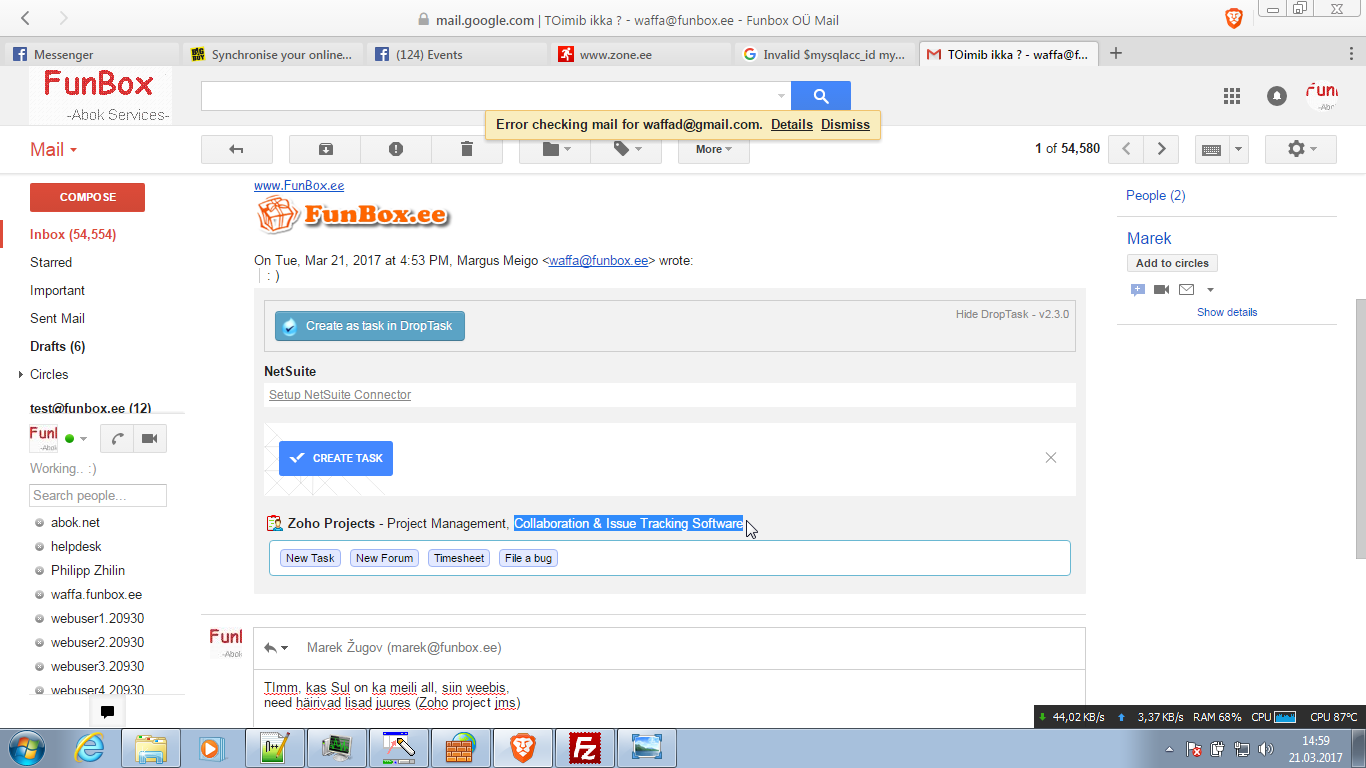Click the Zoho New Task button
This screenshot has width=1366, height=768.
click(x=310, y=558)
